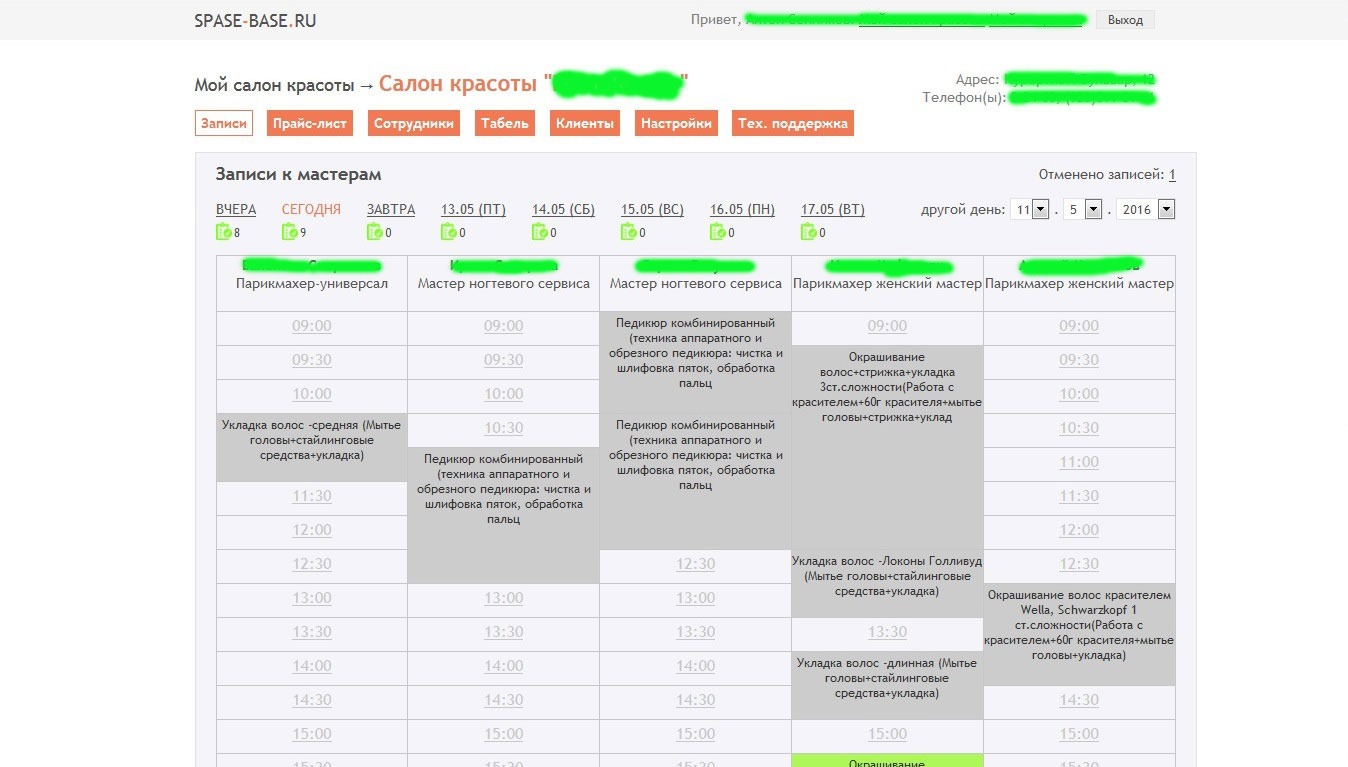
Task: Select the clipboard icon below 16.05 (ПН)
Action: [718, 232]
